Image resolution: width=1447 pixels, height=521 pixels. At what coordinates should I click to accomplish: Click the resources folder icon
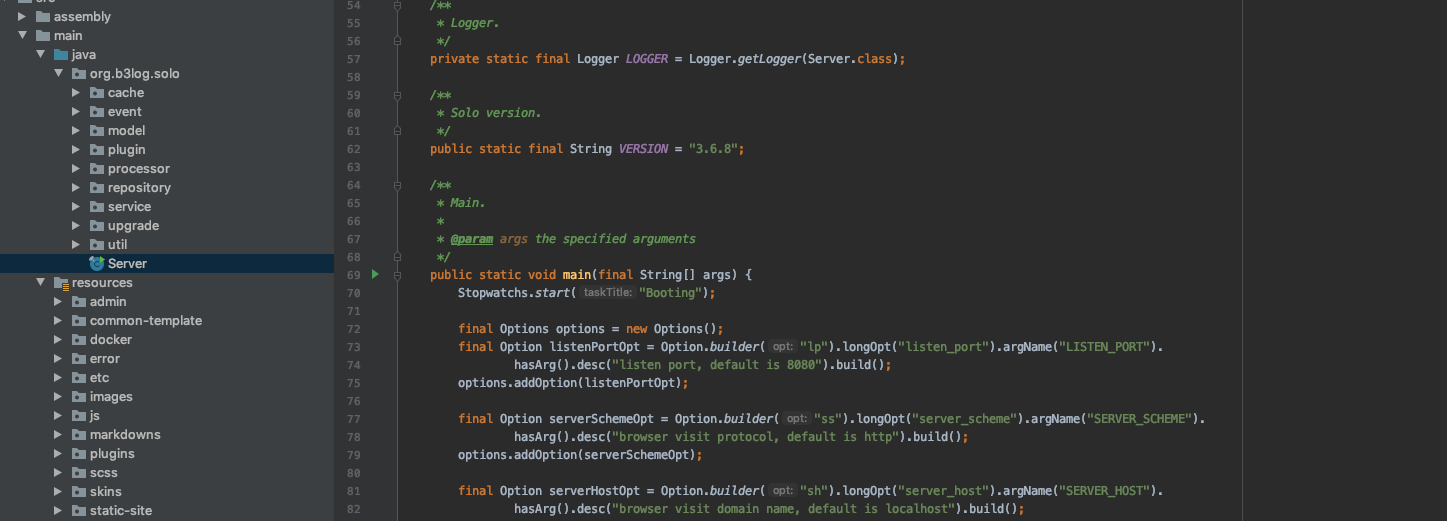tap(61, 283)
